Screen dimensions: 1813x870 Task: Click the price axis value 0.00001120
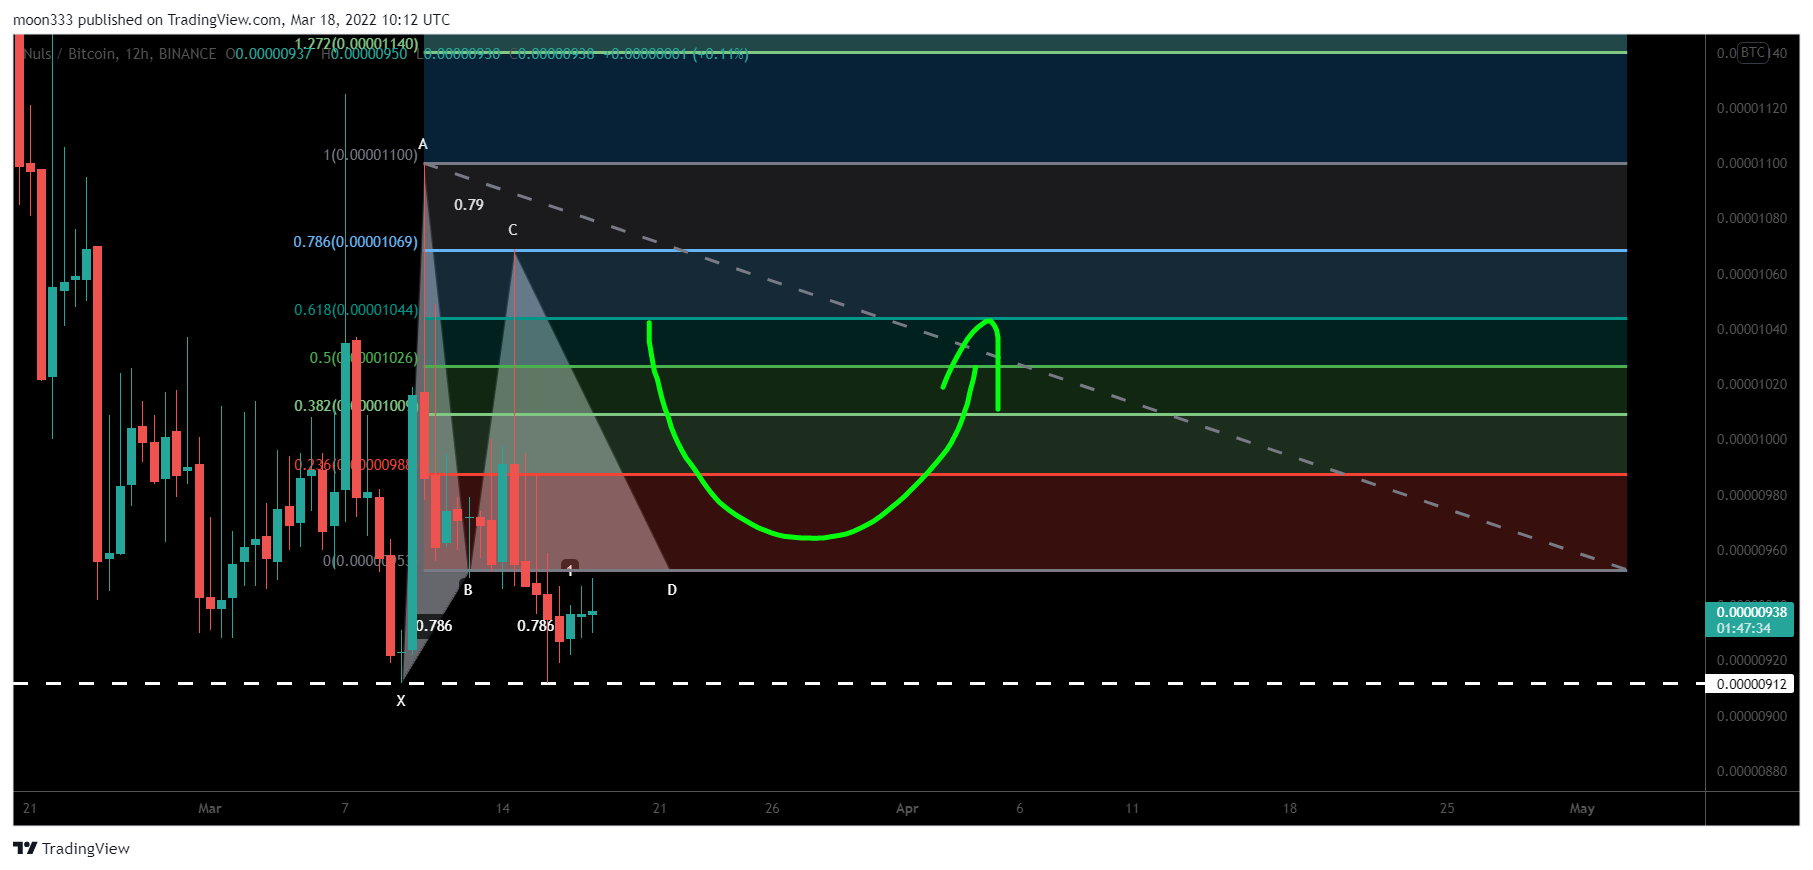pyautogui.click(x=1751, y=108)
